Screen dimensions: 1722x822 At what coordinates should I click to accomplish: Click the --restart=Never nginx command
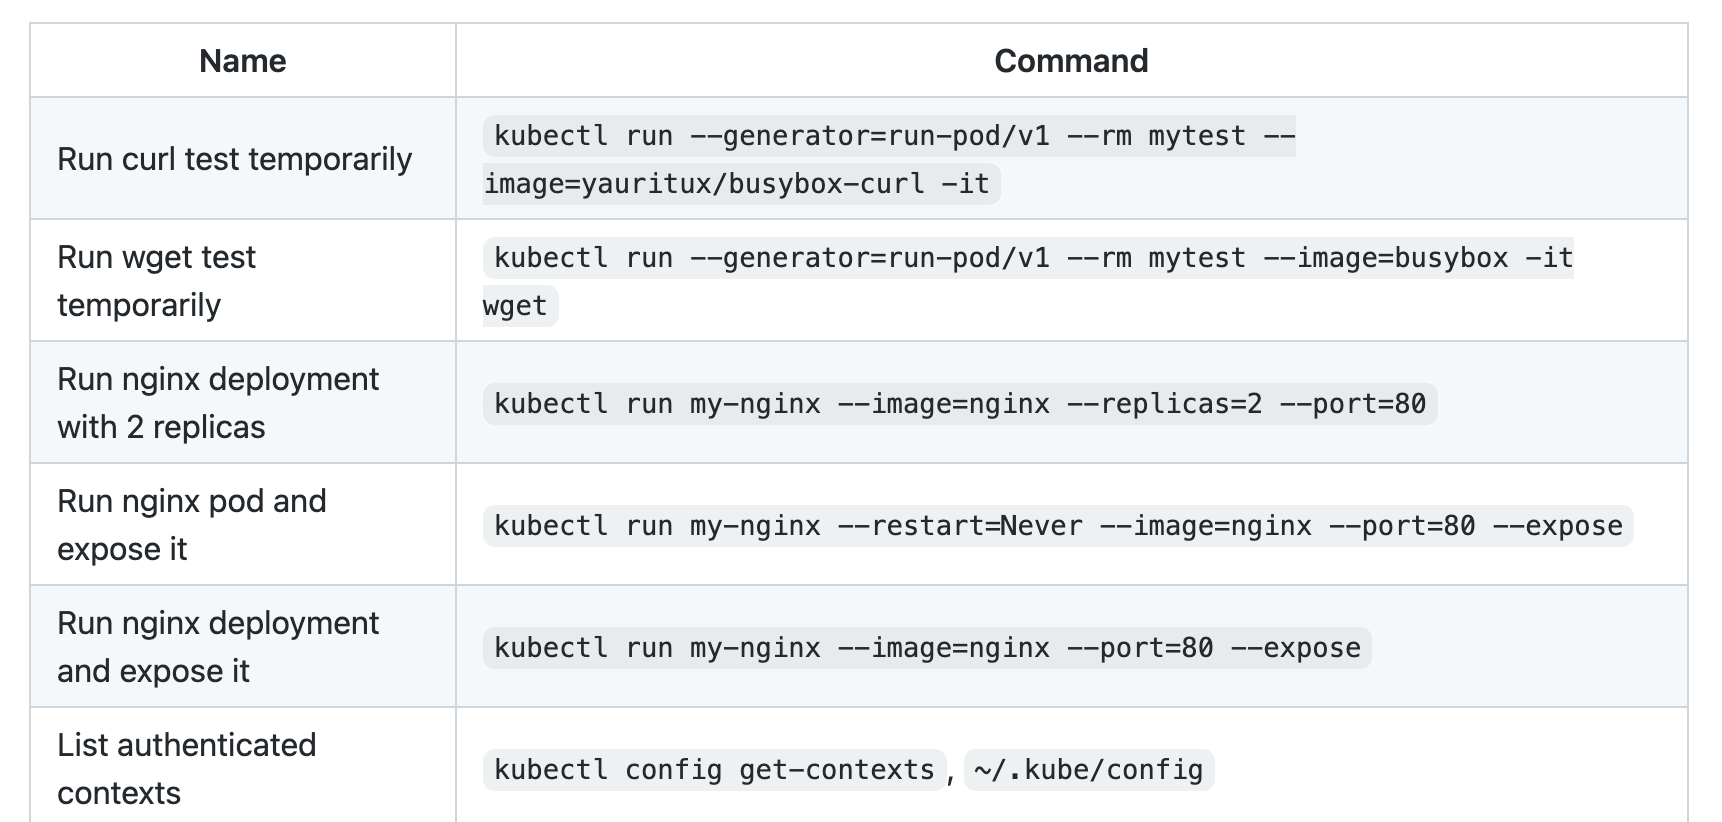click(x=1058, y=526)
